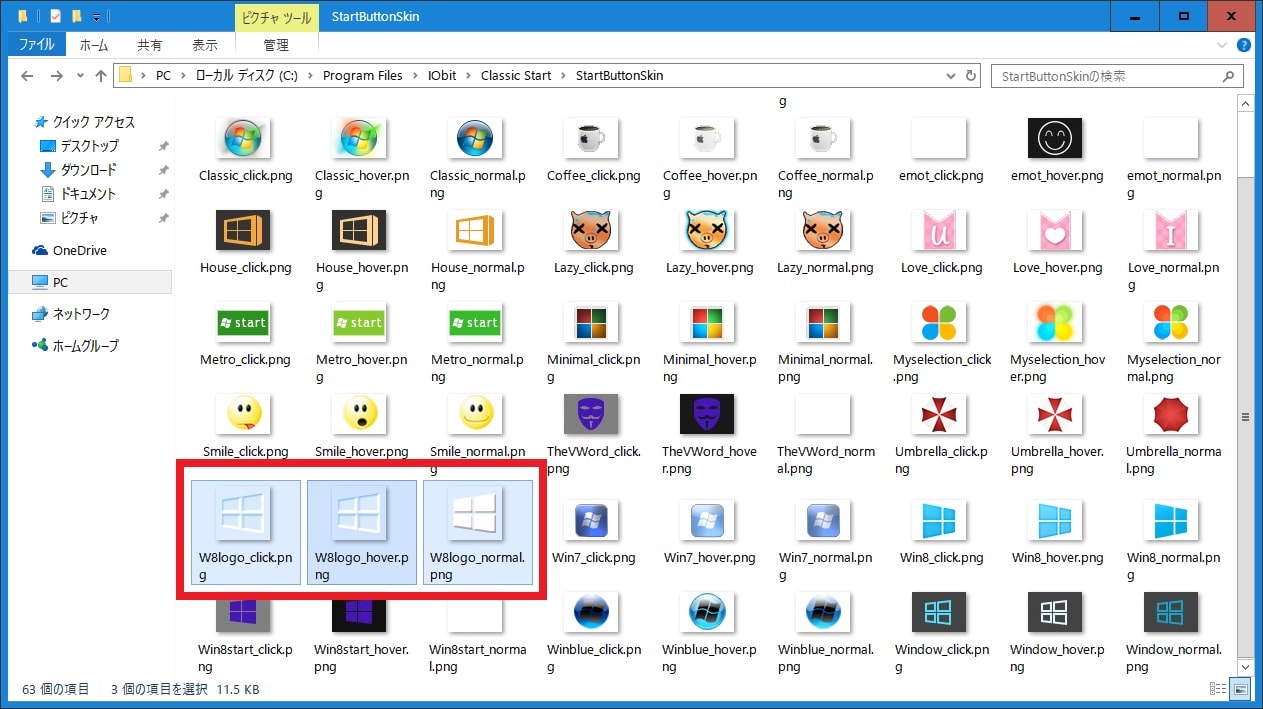Select the Umbrella_click.png icon
1263x709 pixels.
(939, 414)
